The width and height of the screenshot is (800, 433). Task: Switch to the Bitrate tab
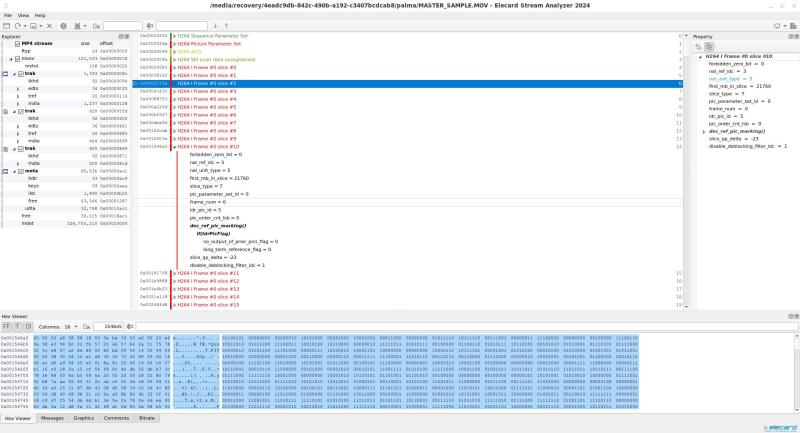(x=146, y=418)
